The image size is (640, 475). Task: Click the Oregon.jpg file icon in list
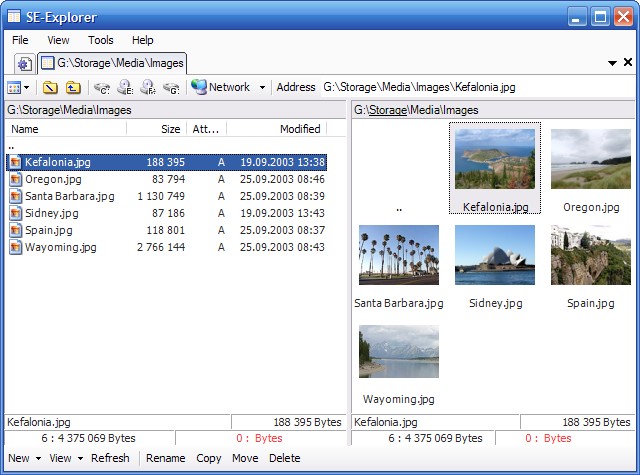[16, 179]
